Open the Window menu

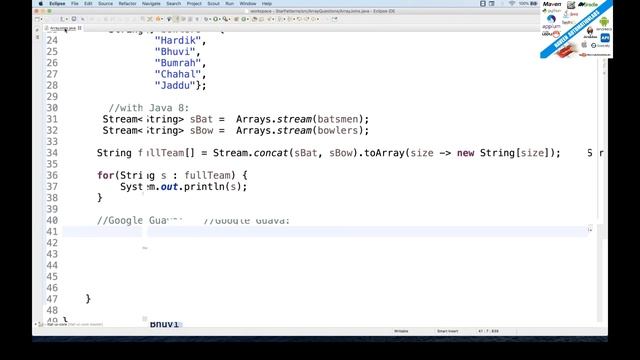point(248,3)
